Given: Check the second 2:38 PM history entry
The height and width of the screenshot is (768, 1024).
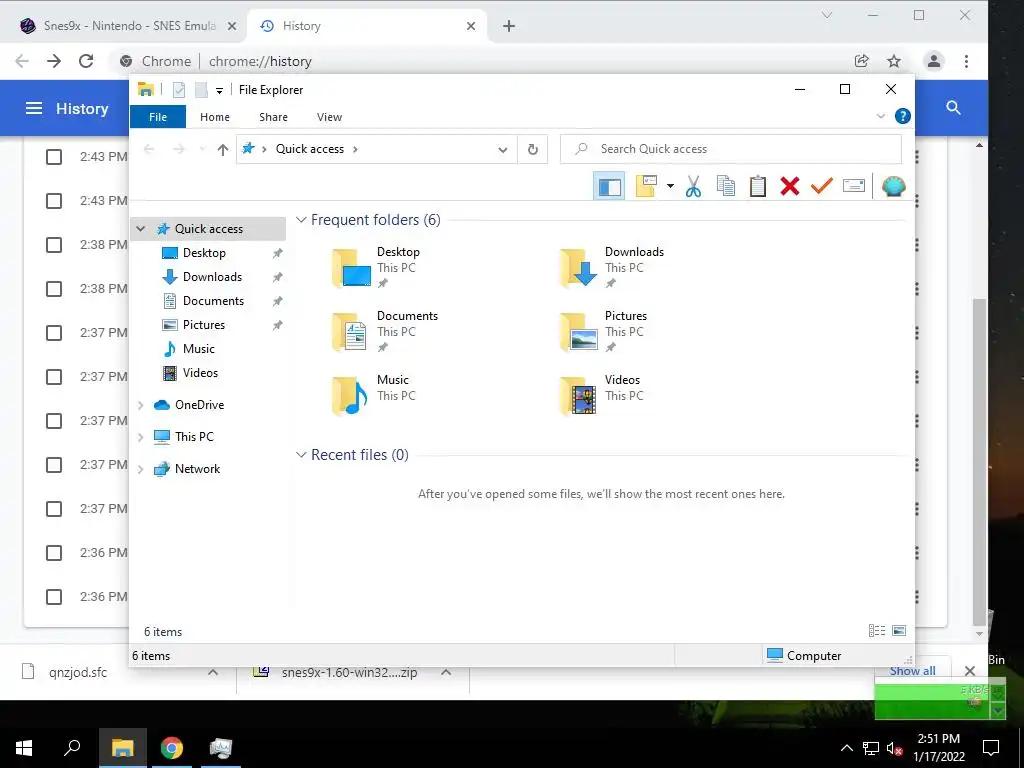Looking at the screenshot, I should pyautogui.click(x=54, y=289).
